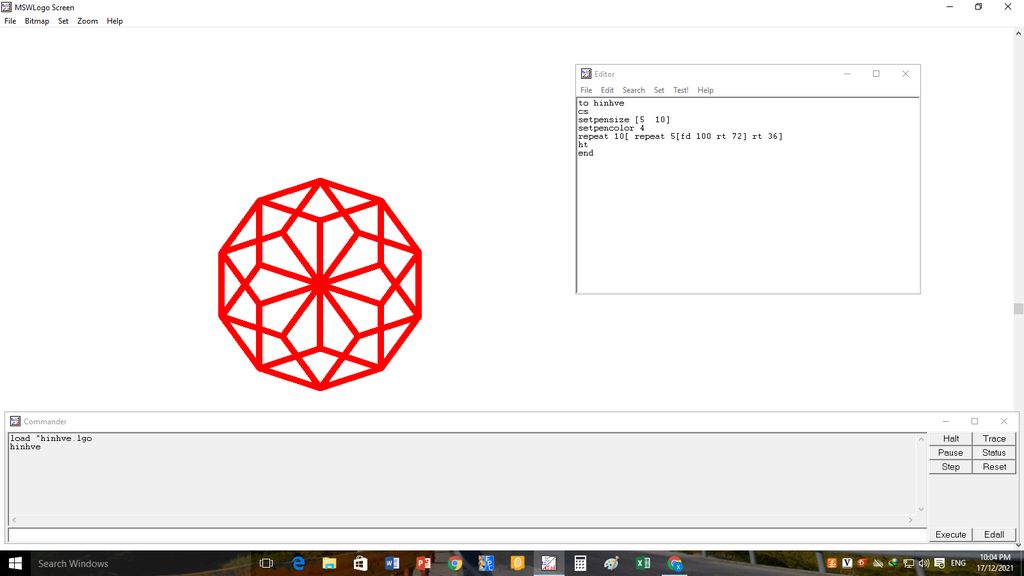Viewport: 1024px width, 576px height.
Task: Open the taskbar icon left of orange notes
Action: (x=486, y=563)
